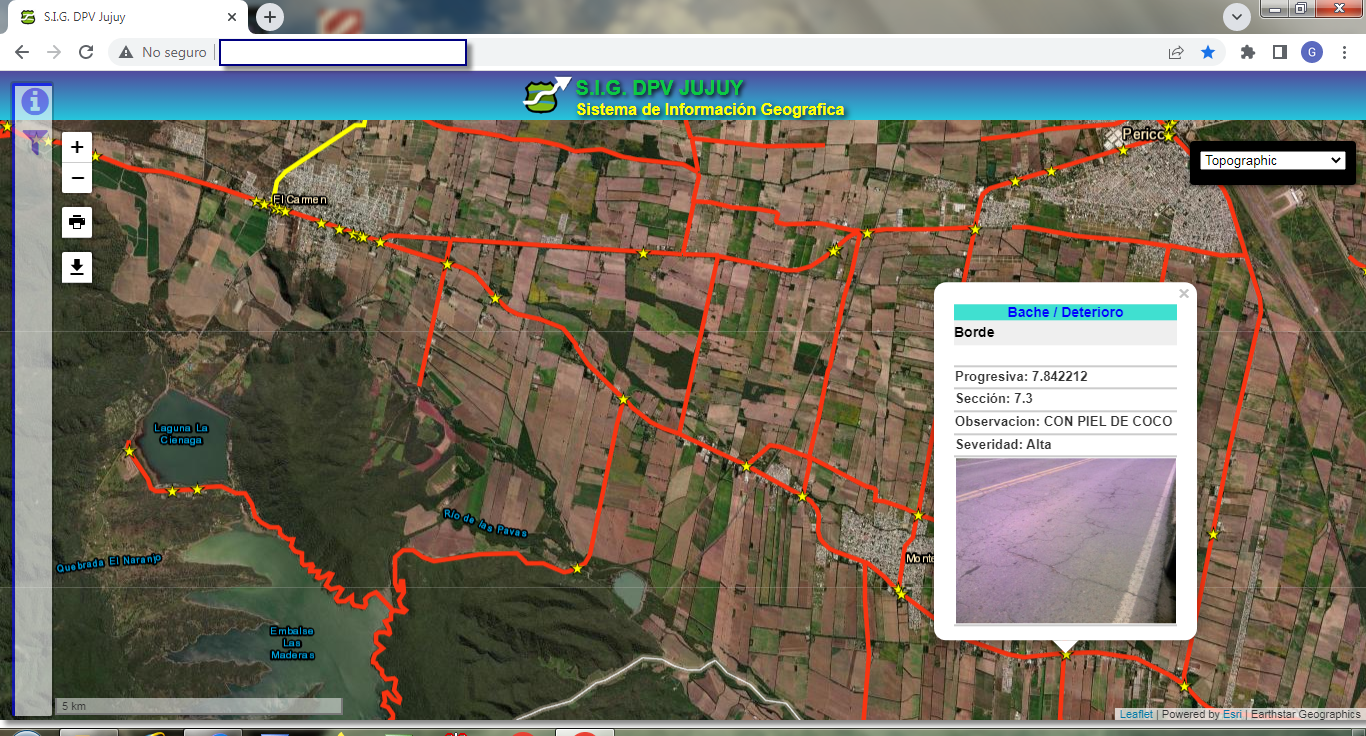The image size is (1366, 736).
Task: Close the Bache / Deterioro popup
Action: pyautogui.click(x=1184, y=294)
